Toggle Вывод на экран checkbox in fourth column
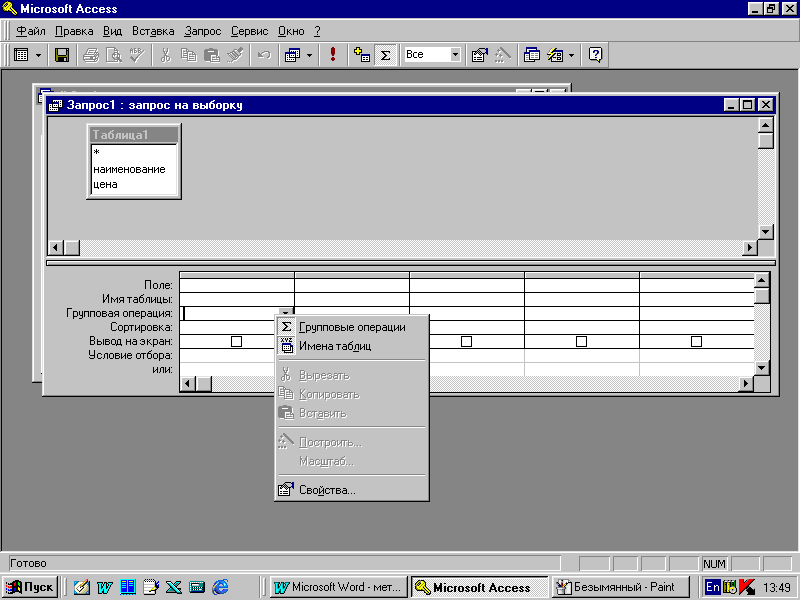Viewport: 800px width, 600px height. [581, 341]
